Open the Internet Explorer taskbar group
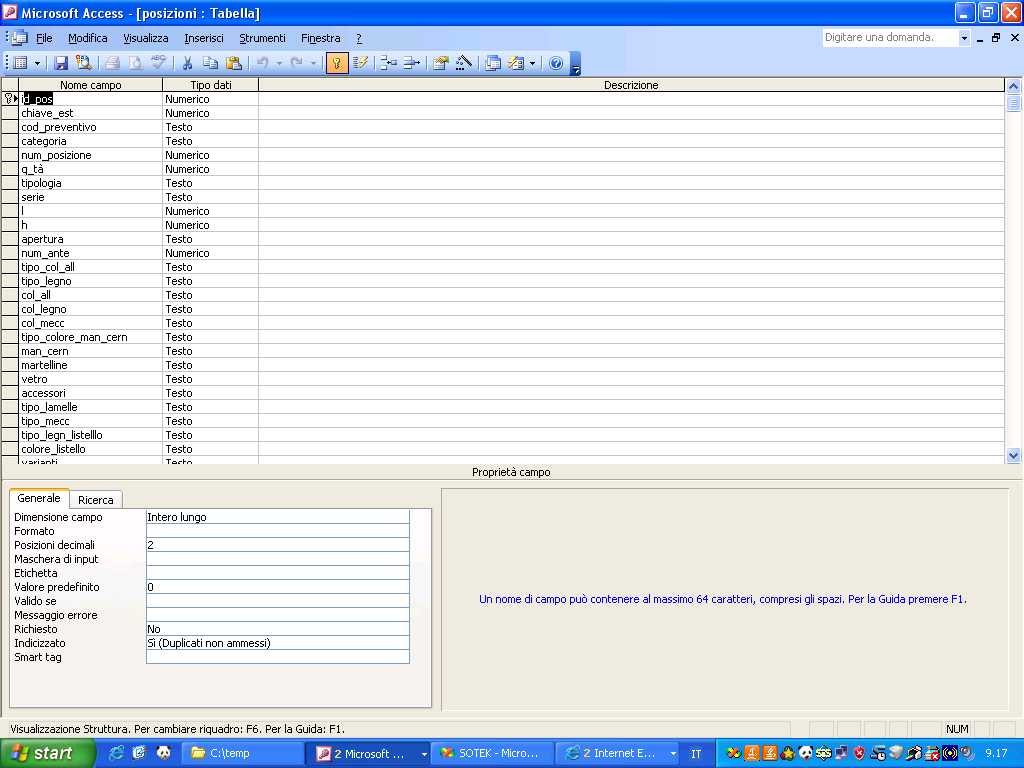 coord(619,753)
